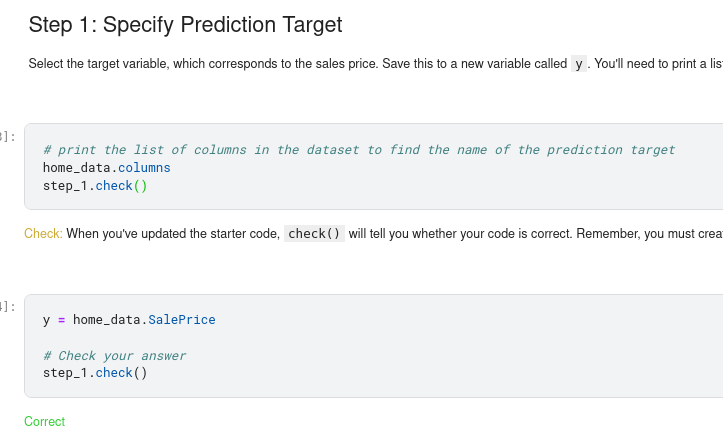Click the "SalePrice" attribute in the second cell
Image resolution: width=723 pixels, height=432 pixels.
181,320
